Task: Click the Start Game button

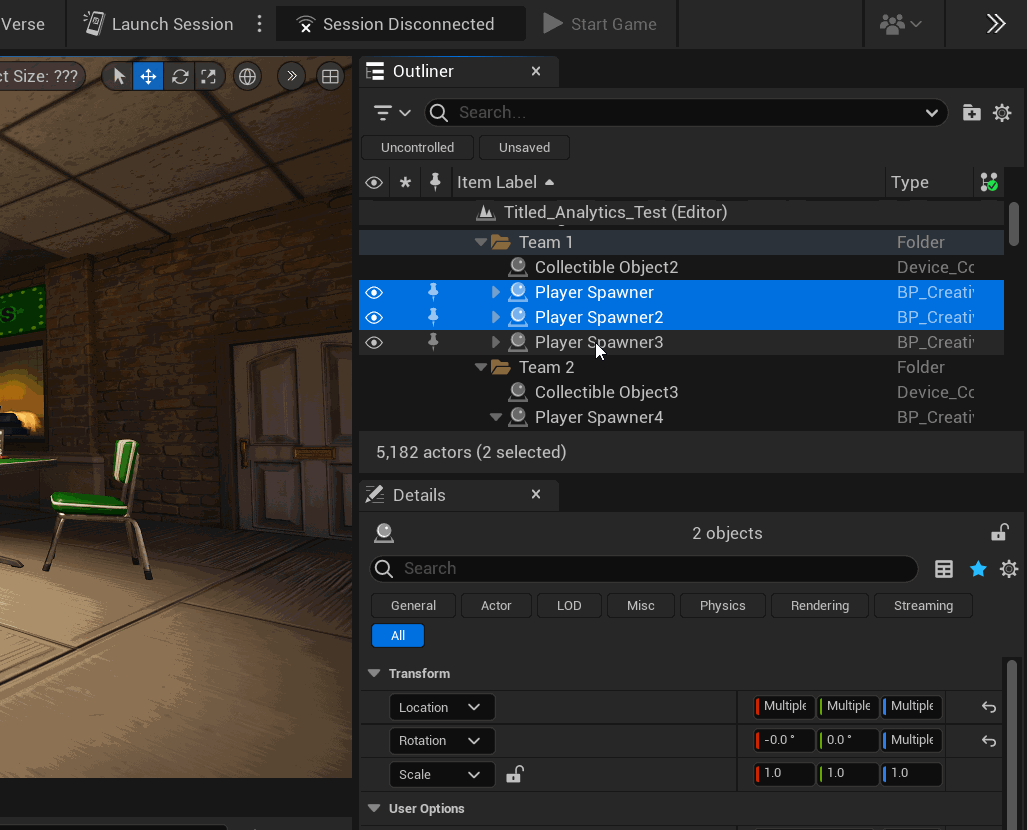Action: (x=600, y=24)
